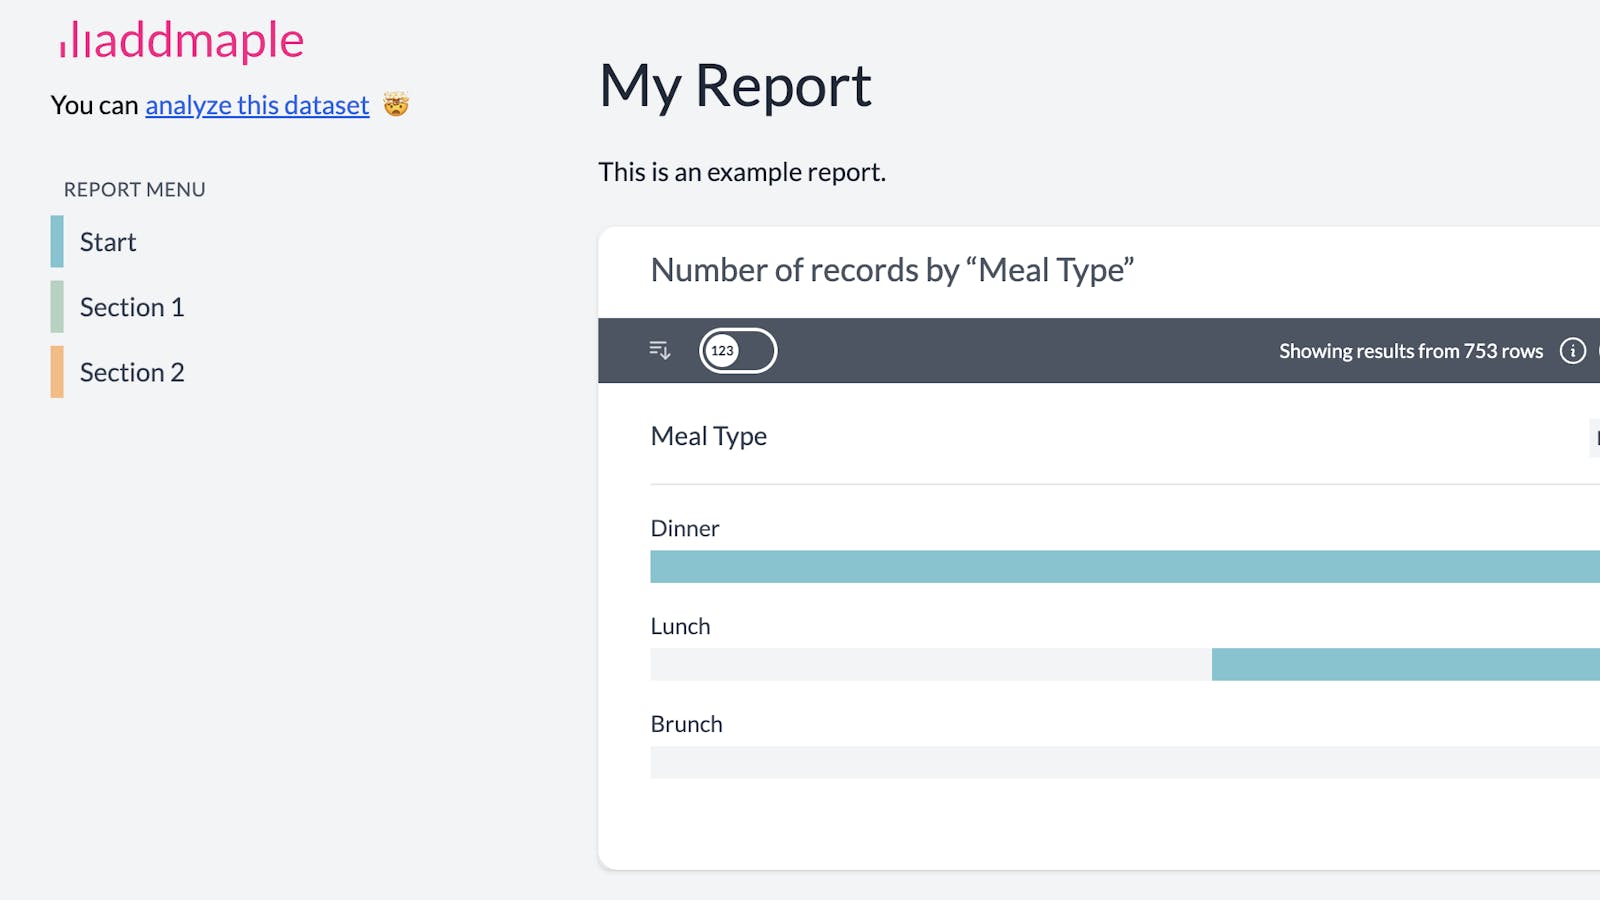Click the orange color bar beside Section 2

click(57, 372)
